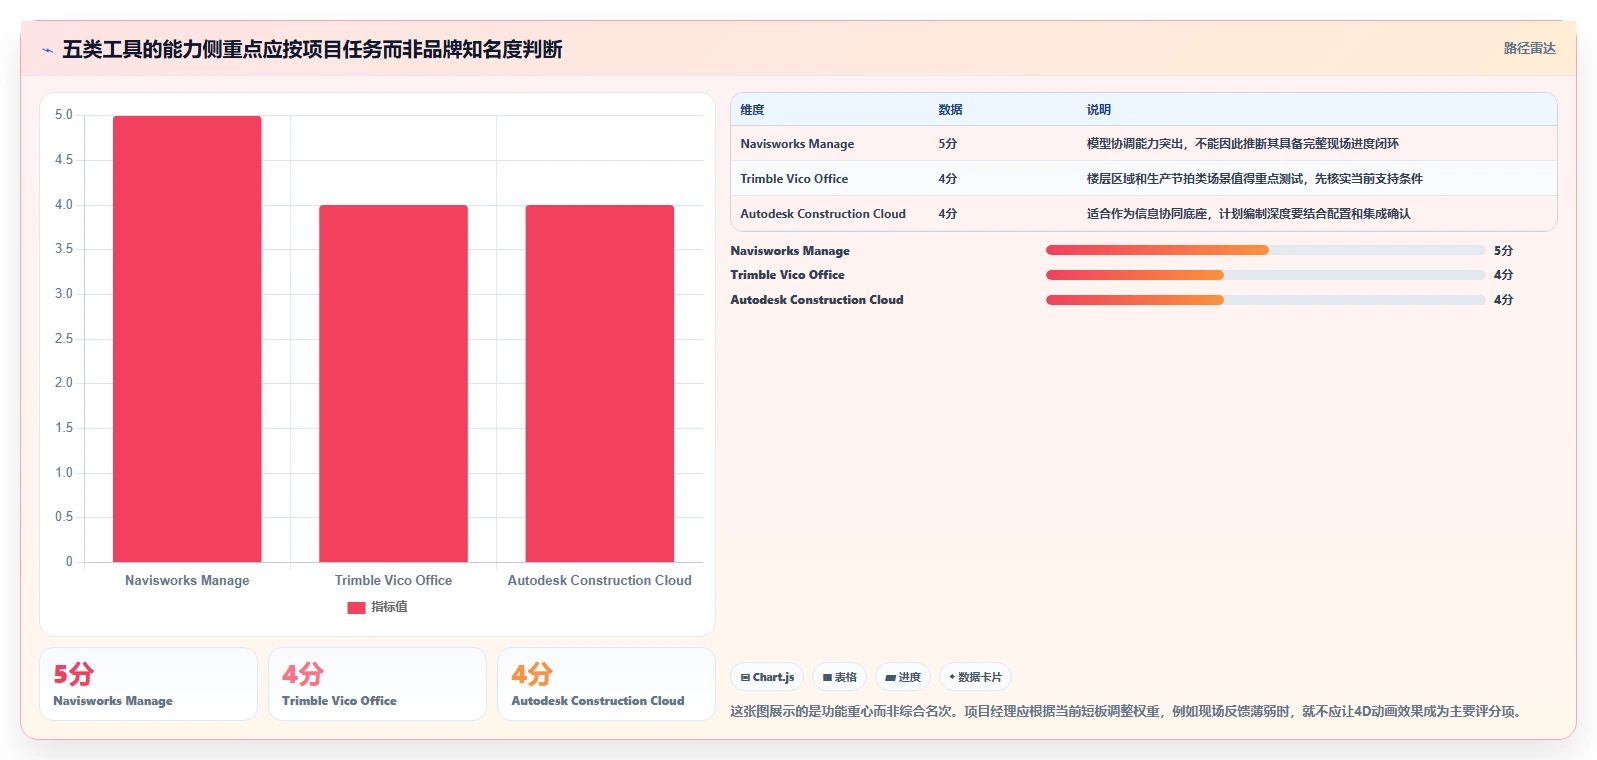This screenshot has height=760, width=1597.
Task: Click the Autodesk Construction Cloud progress label
Action: [817, 300]
